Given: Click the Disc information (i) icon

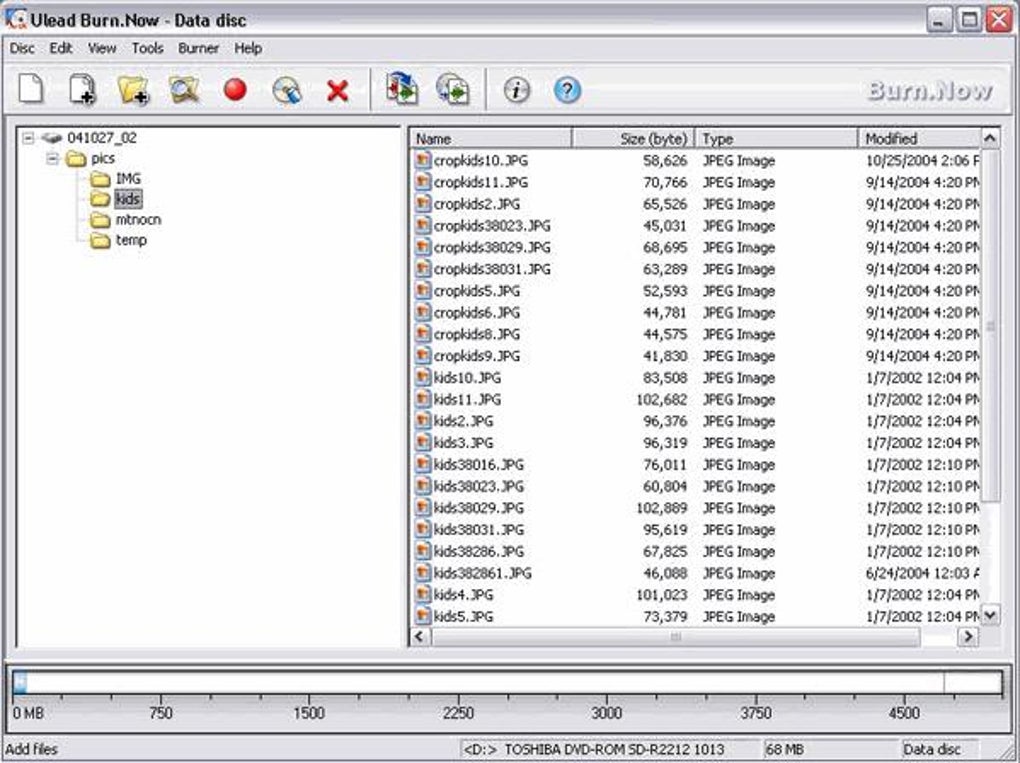Looking at the screenshot, I should tap(517, 90).
